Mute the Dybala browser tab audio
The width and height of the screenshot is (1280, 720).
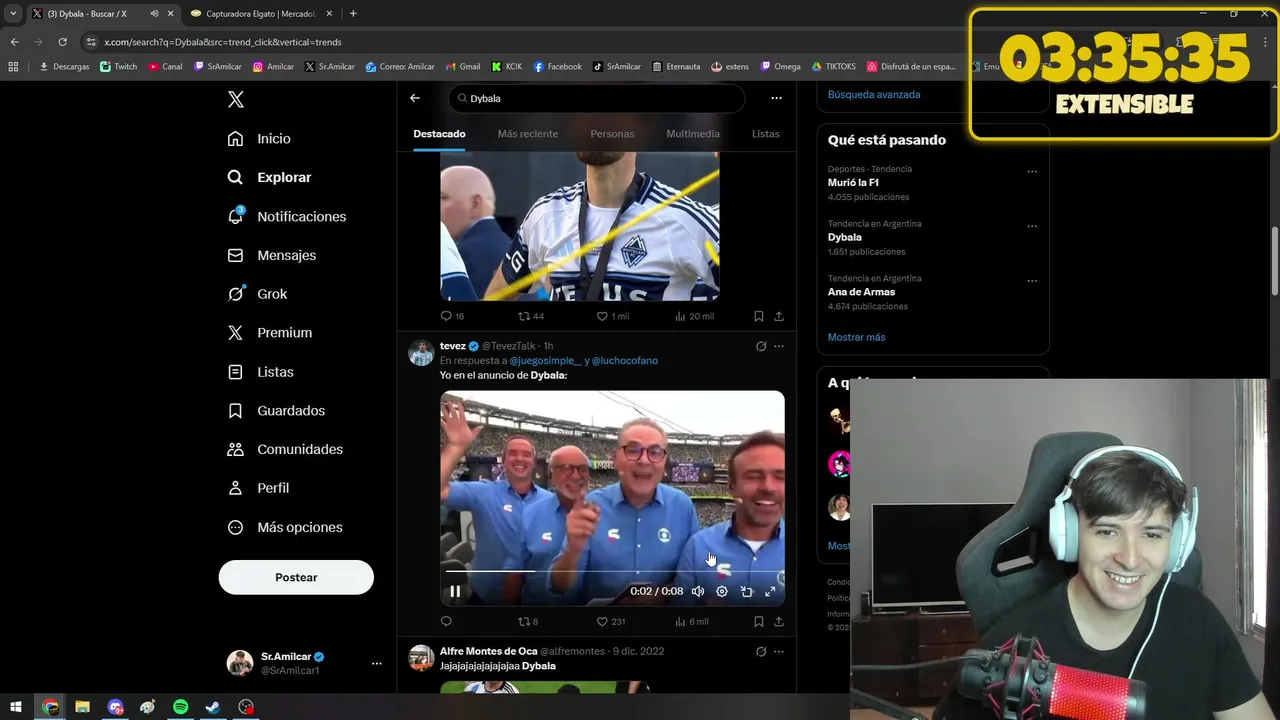154,13
